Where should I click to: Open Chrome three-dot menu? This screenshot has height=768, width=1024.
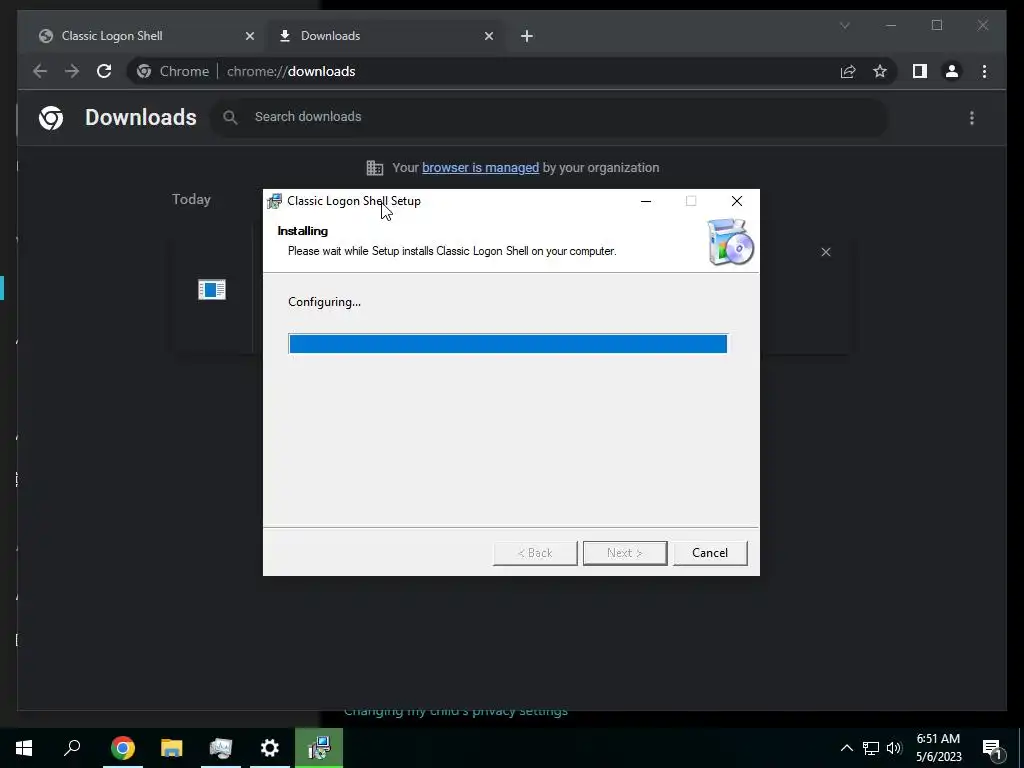click(x=985, y=71)
